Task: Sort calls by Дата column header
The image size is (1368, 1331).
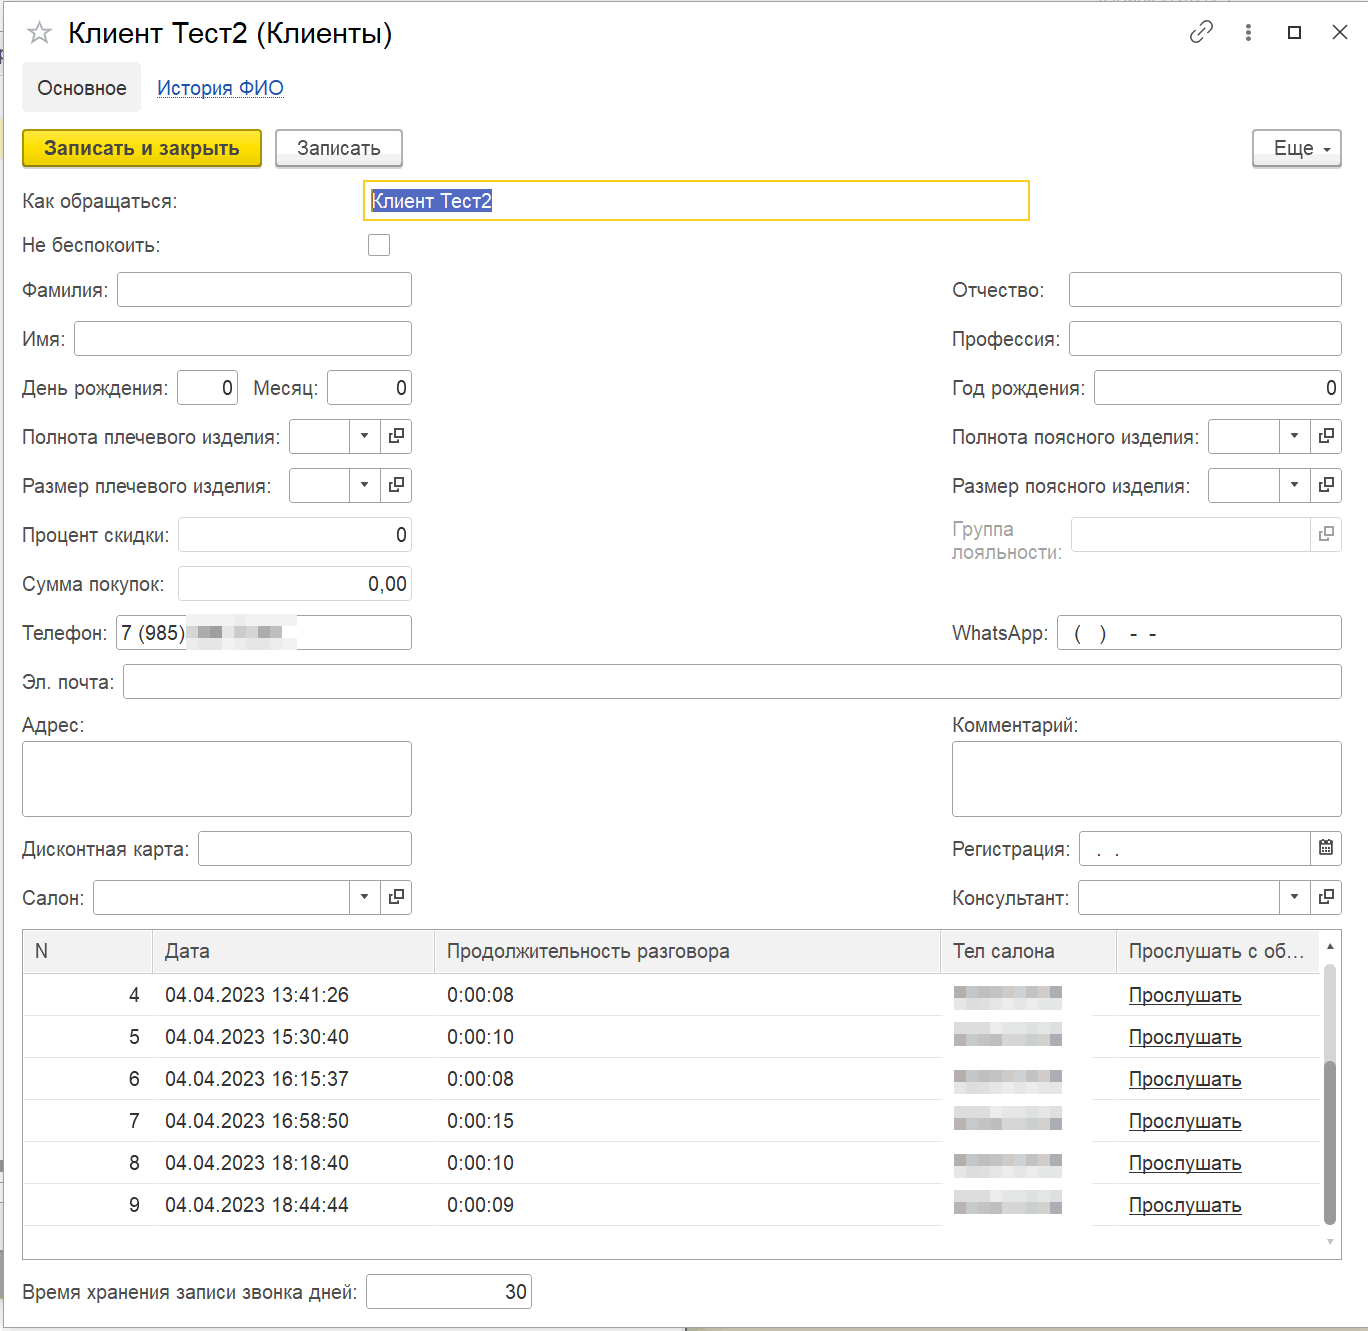Action: click(x=292, y=951)
